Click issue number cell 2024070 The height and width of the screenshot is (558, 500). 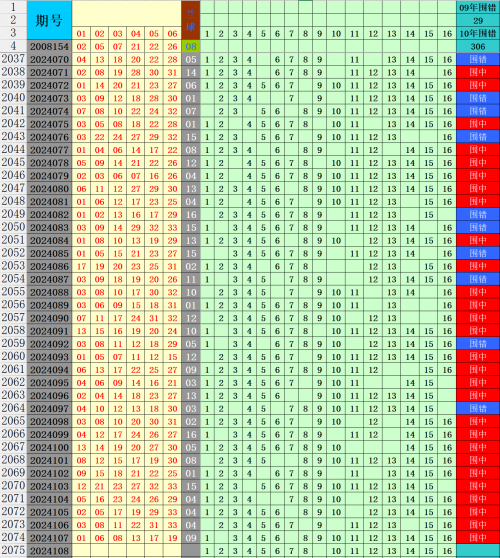49,59
